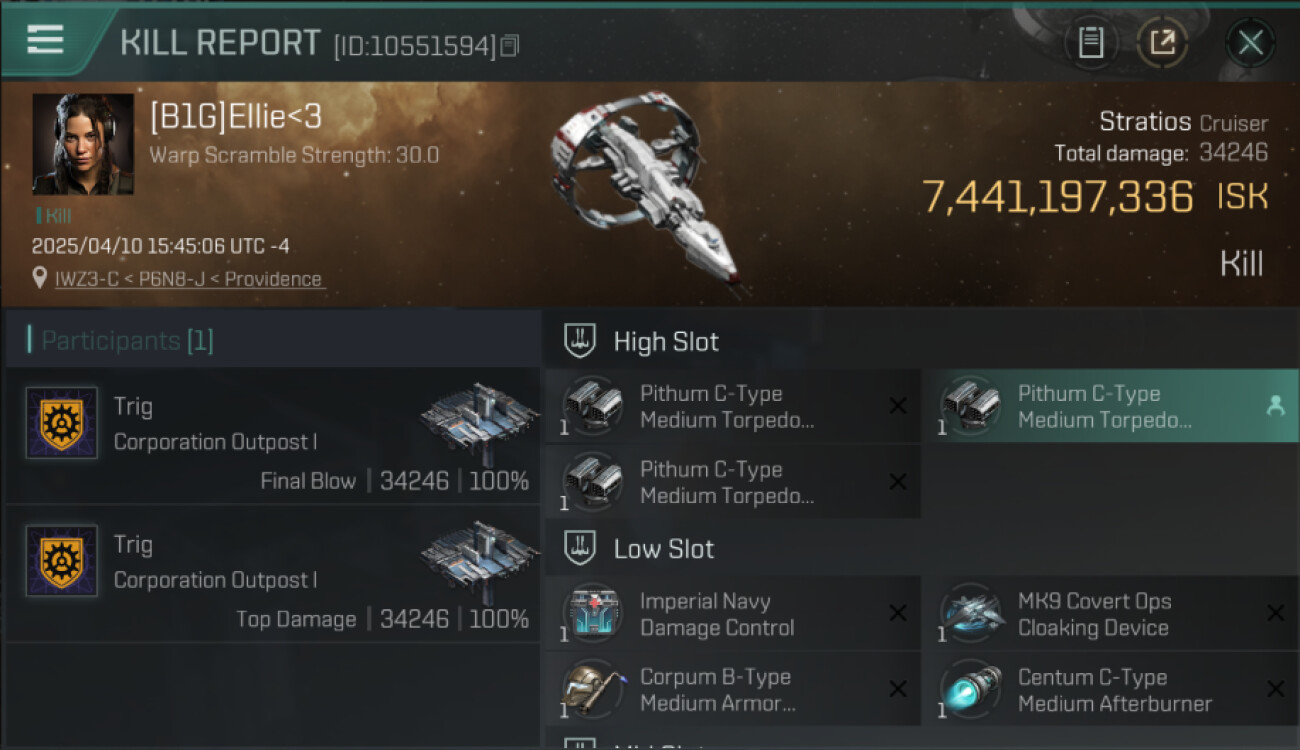1300x750 pixels.
Task: Open the hamburger main menu
Action: point(45,40)
